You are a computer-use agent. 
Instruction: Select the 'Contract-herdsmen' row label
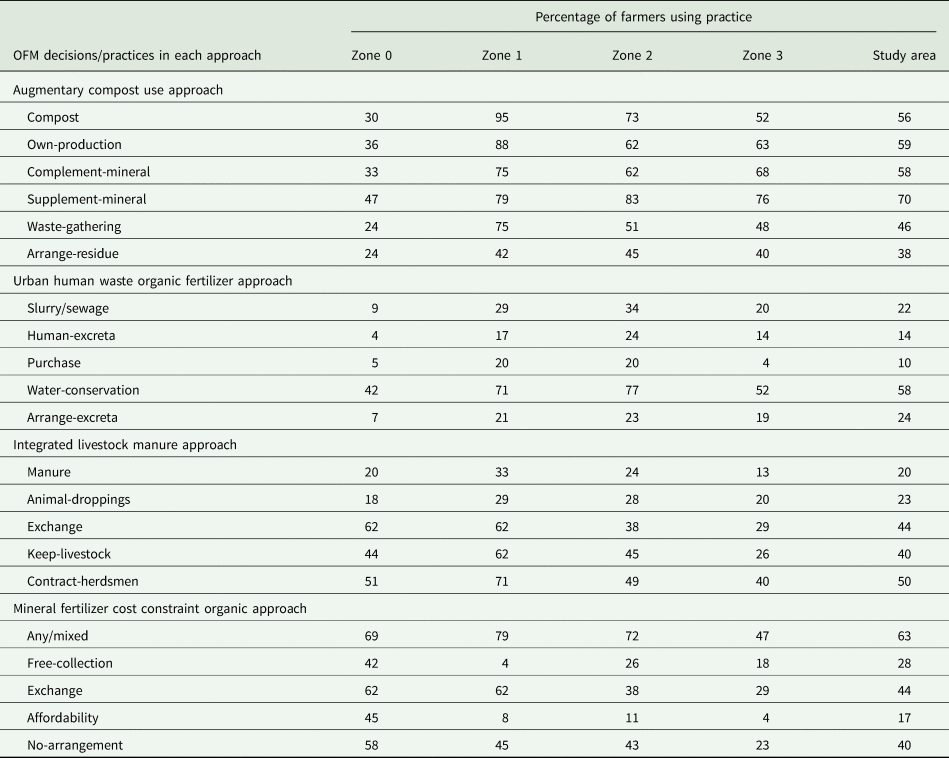(x=84, y=554)
